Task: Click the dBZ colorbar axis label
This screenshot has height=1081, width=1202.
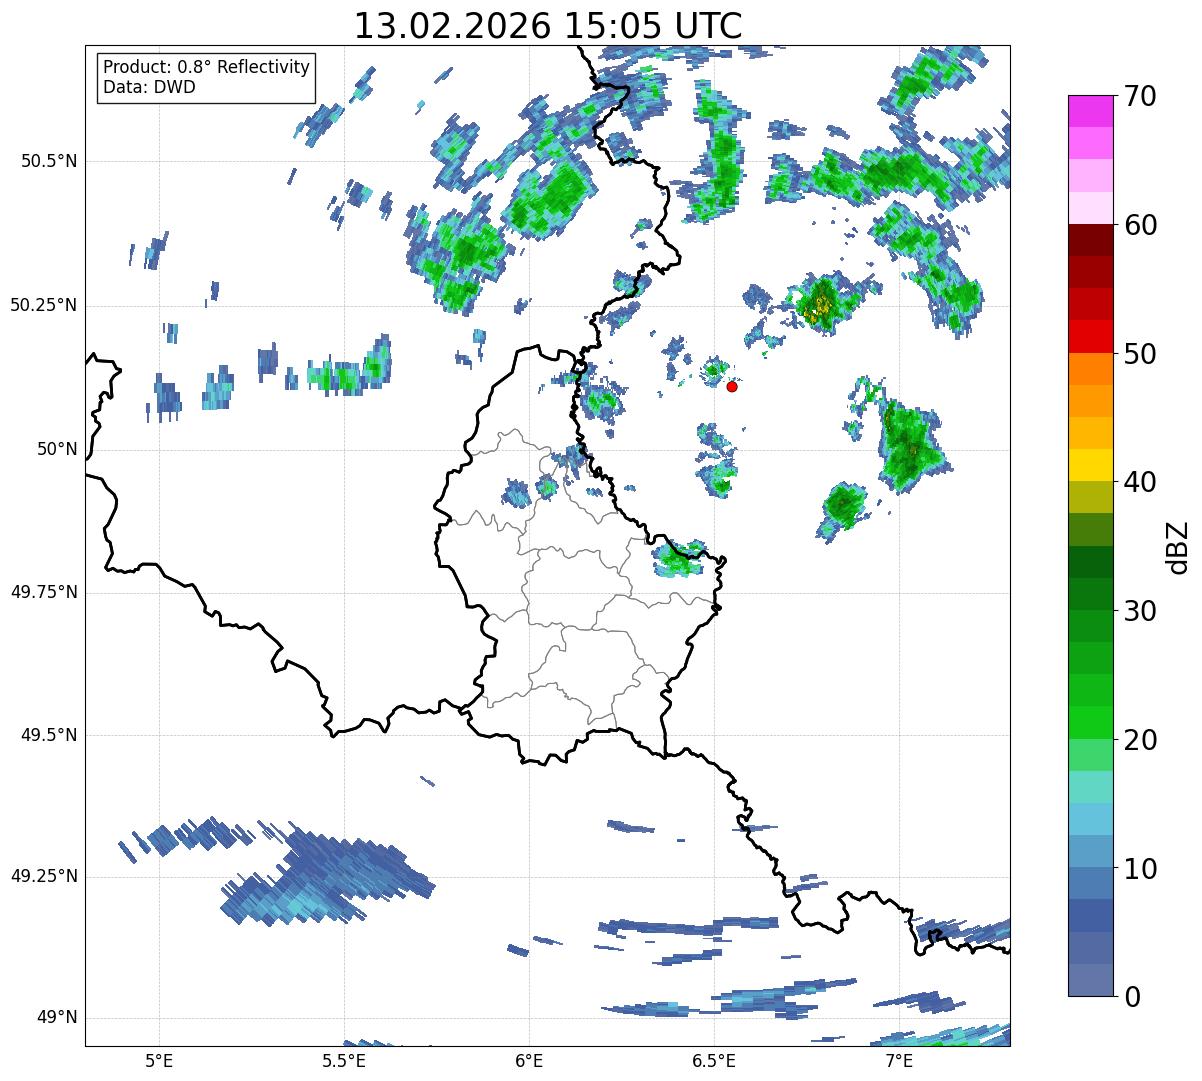Action: coord(1178,546)
